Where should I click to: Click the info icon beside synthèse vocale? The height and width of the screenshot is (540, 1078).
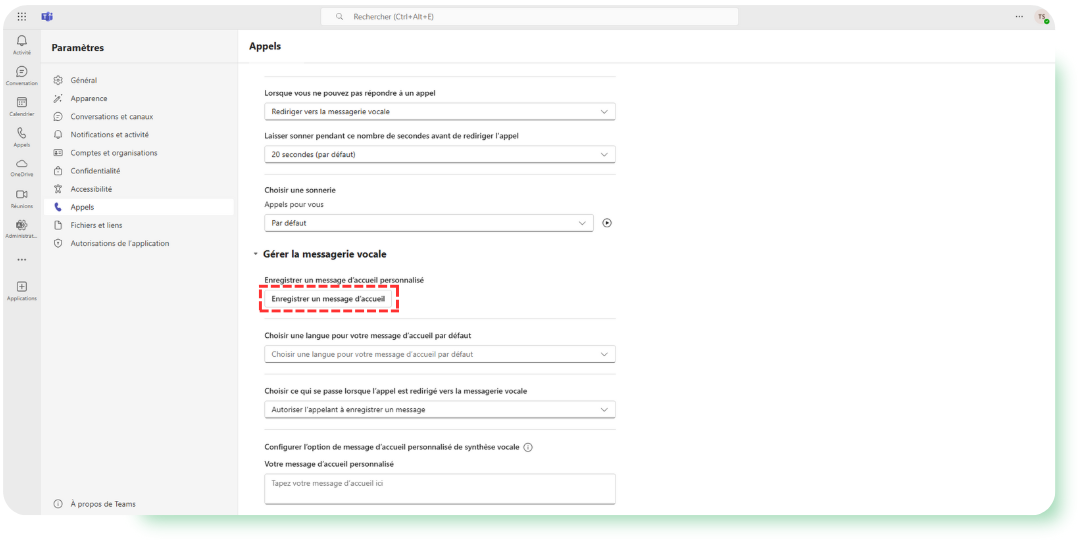(x=528, y=447)
